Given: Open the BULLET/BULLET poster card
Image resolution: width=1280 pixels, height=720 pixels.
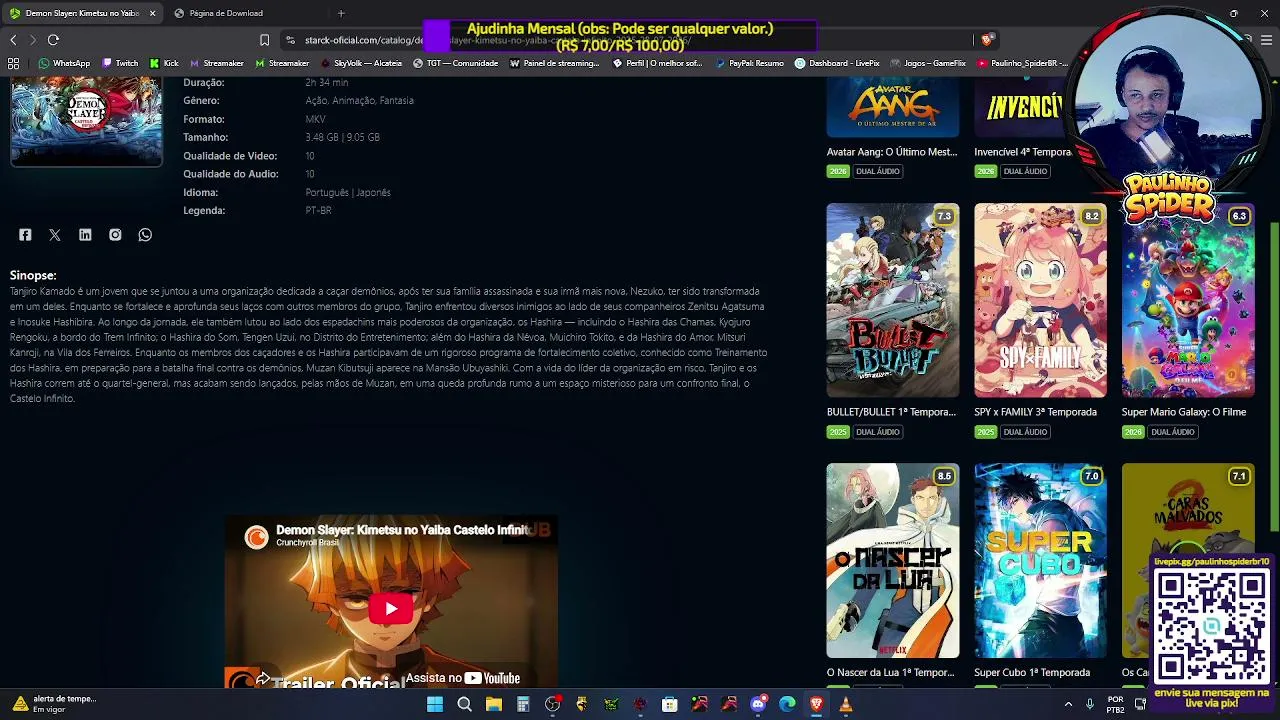Looking at the screenshot, I should point(893,300).
